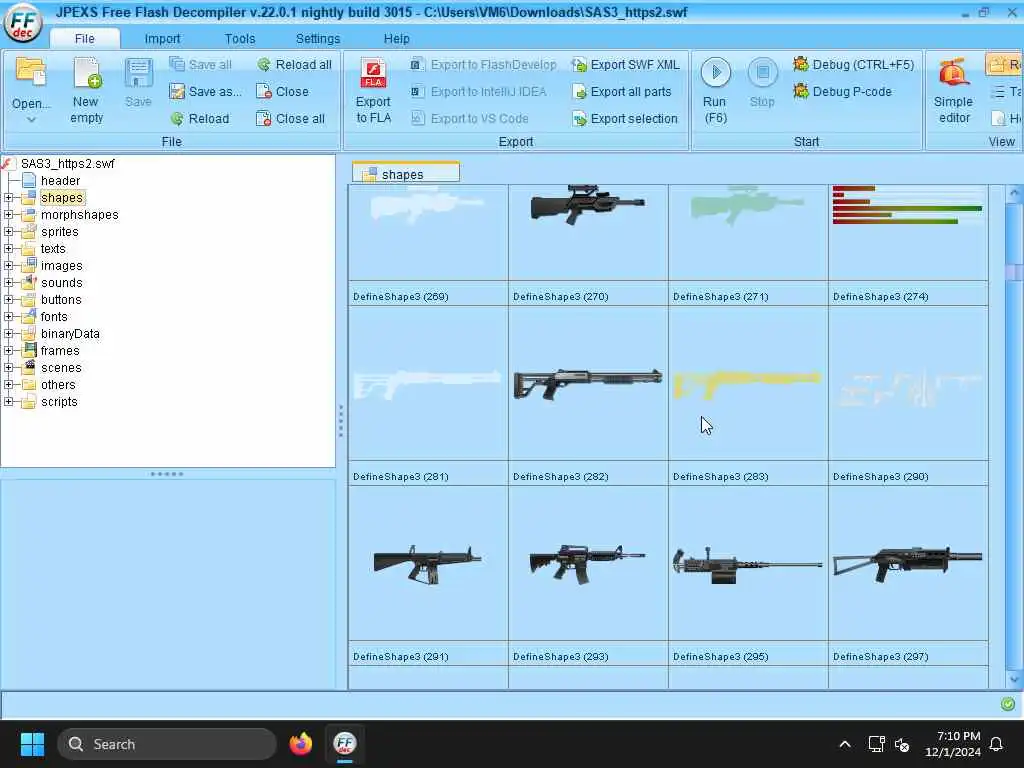Click the muted volume tray icon
The height and width of the screenshot is (768, 1024).
click(903, 744)
